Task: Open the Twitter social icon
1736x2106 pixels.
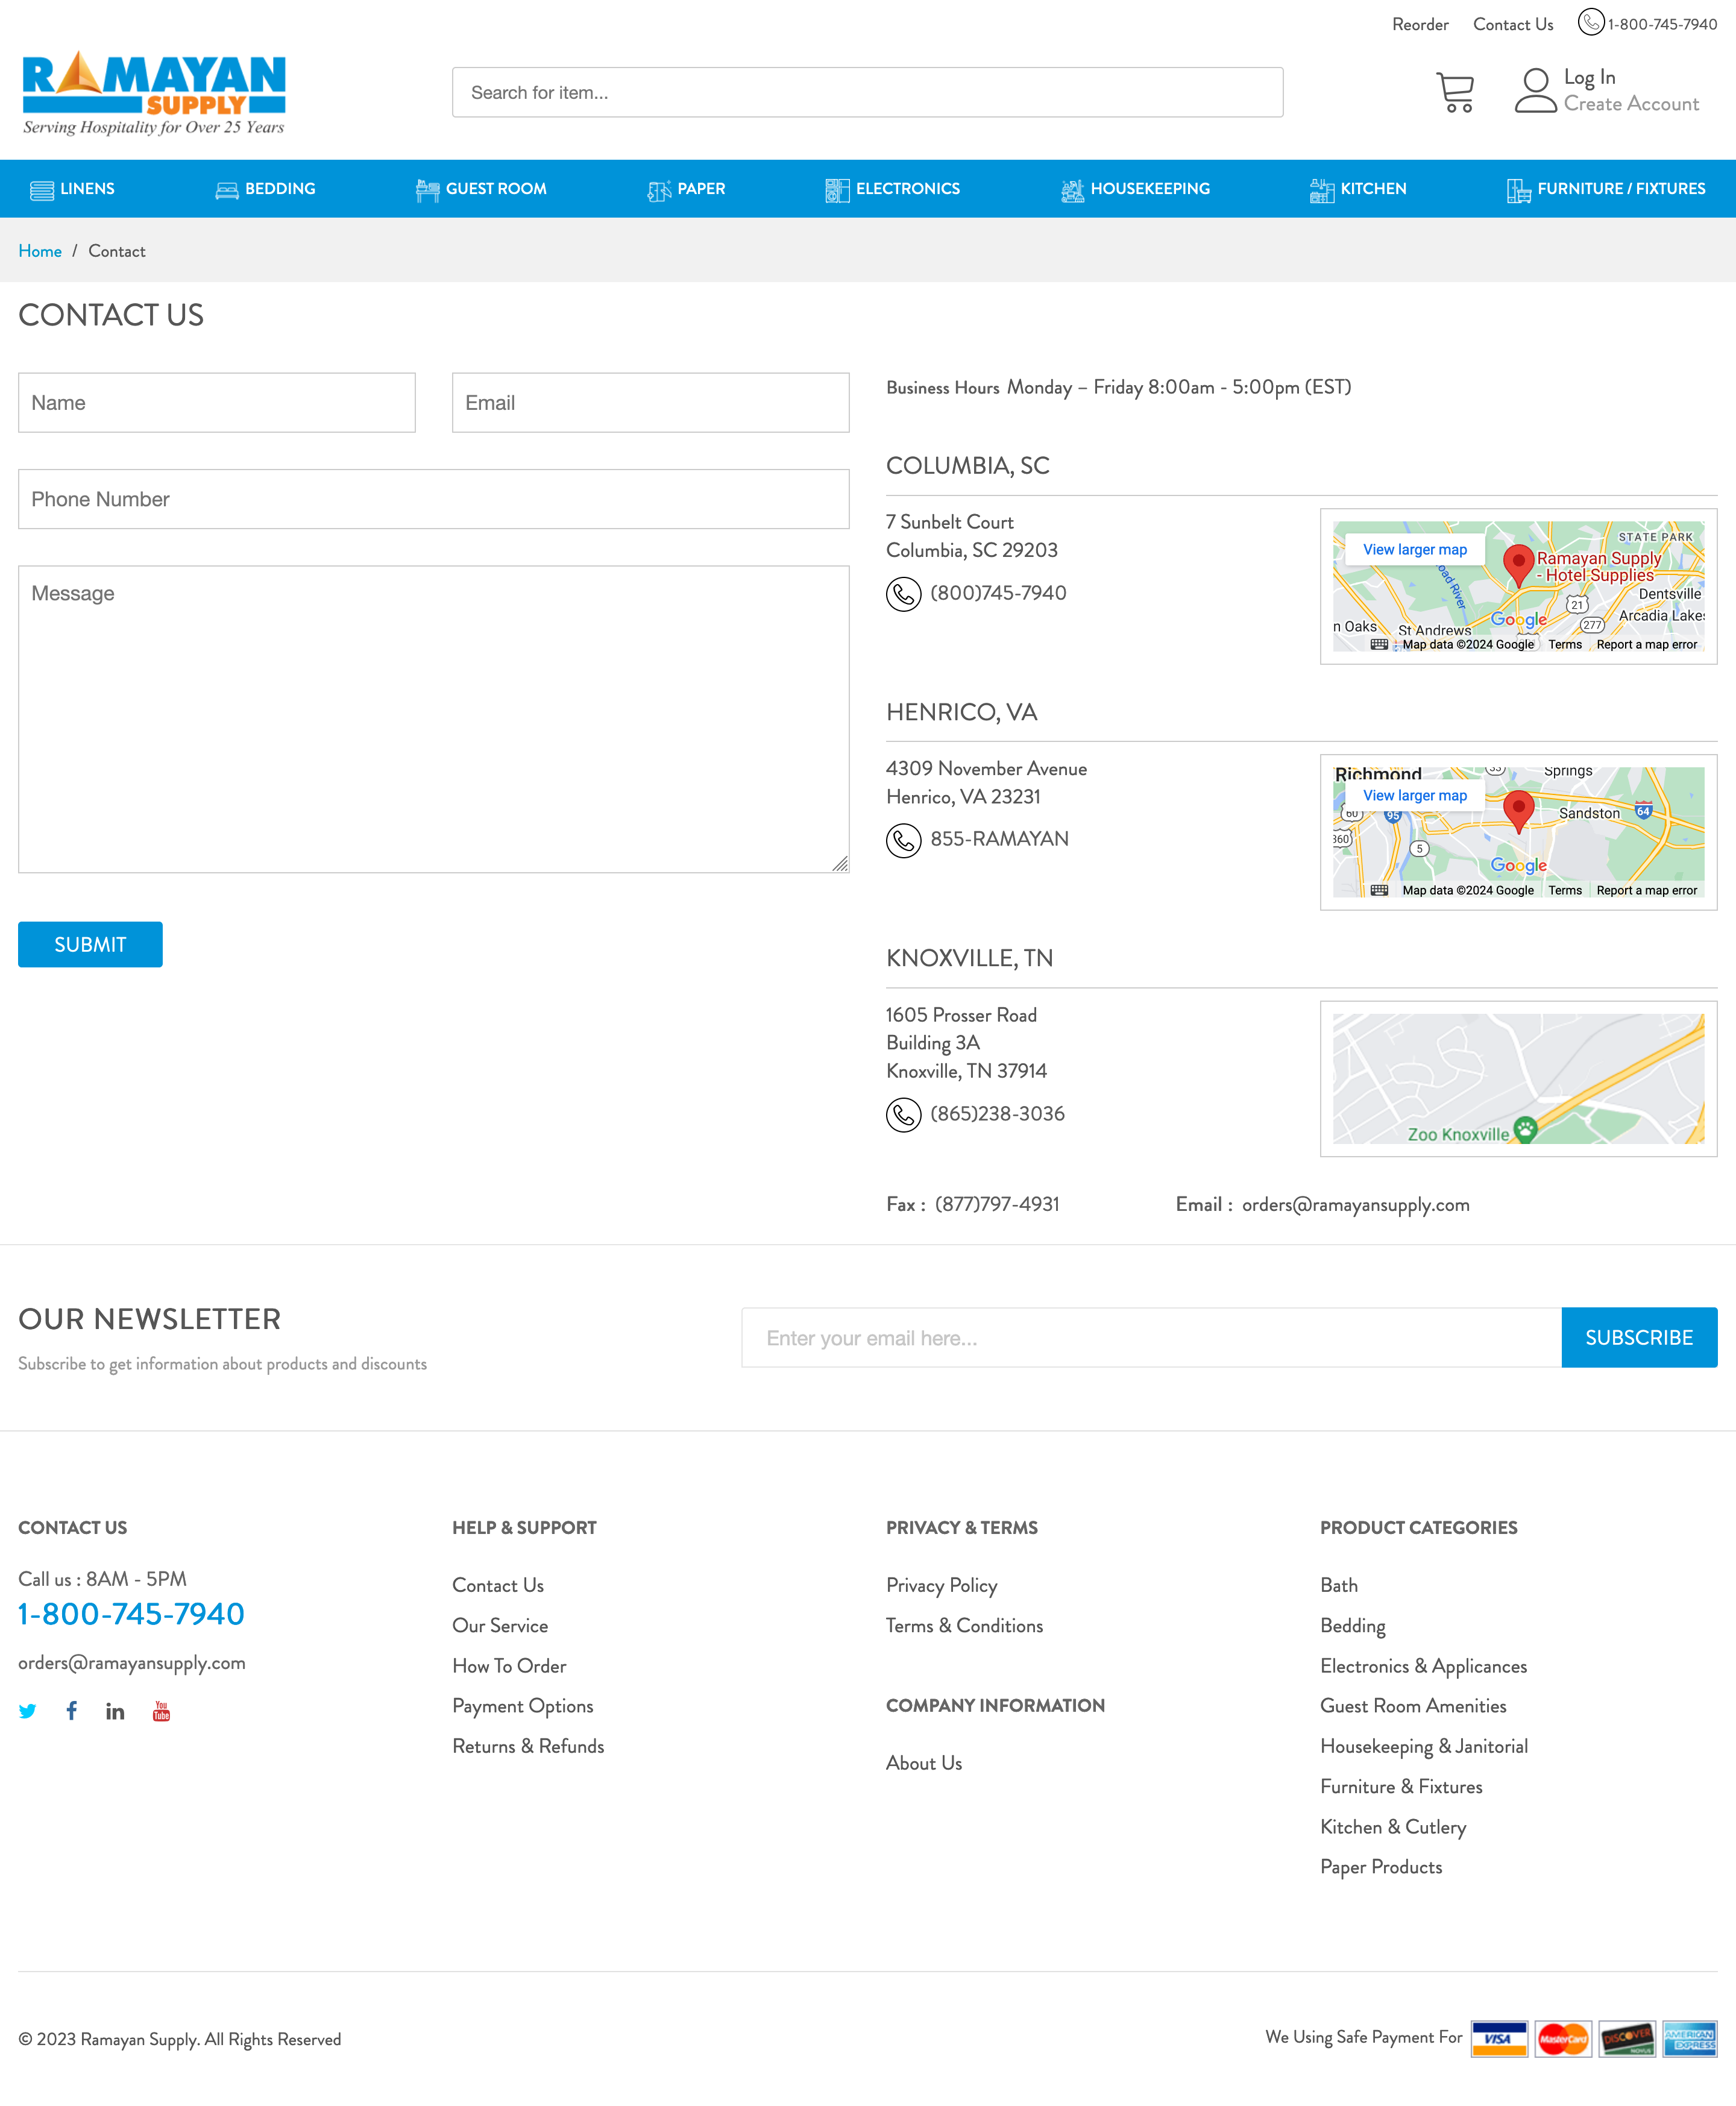Action: pos(28,1711)
